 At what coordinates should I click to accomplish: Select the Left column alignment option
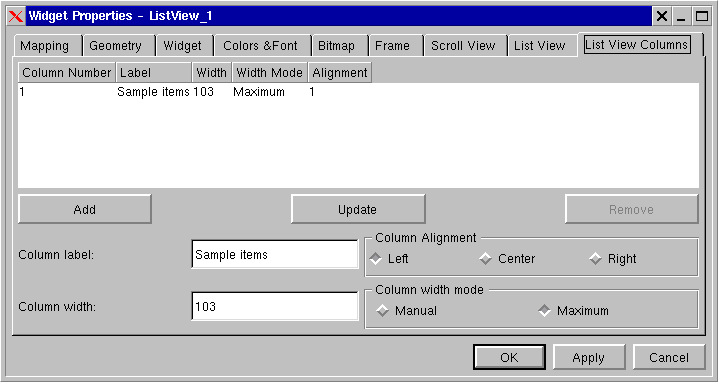[389, 259]
